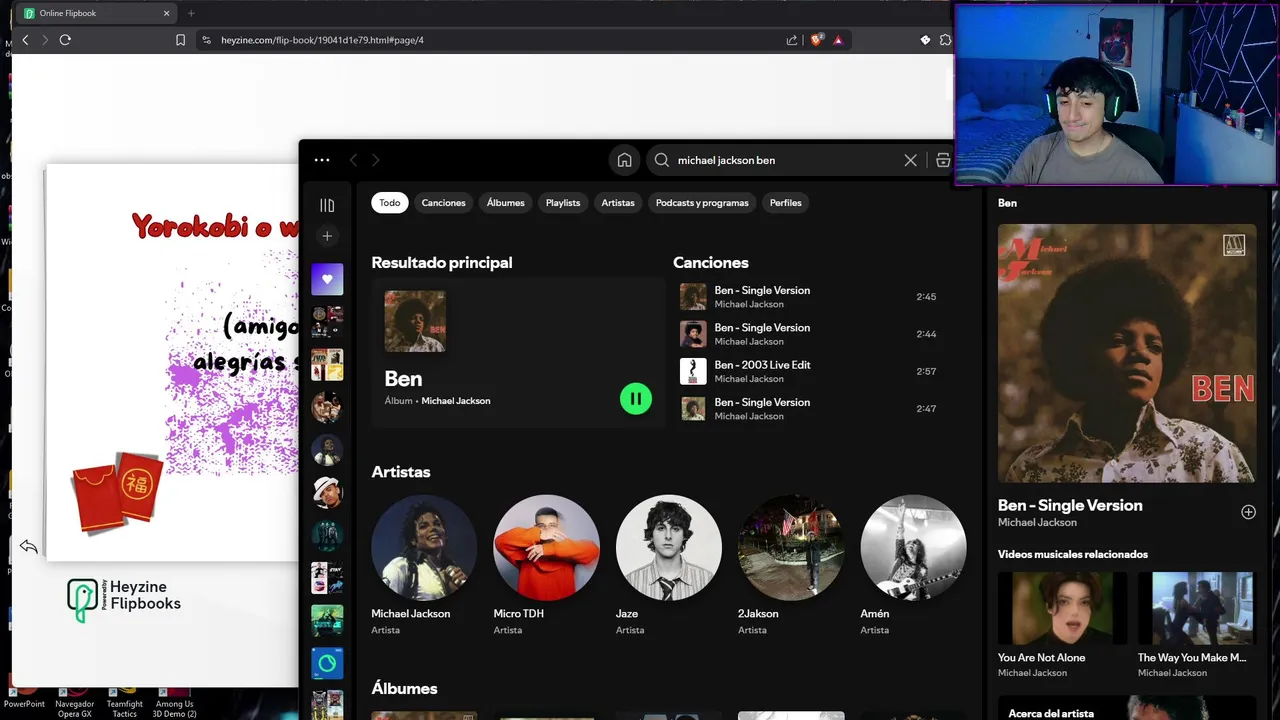Open Micro TDH artist card
This screenshot has height=720, width=1280.
[546, 565]
